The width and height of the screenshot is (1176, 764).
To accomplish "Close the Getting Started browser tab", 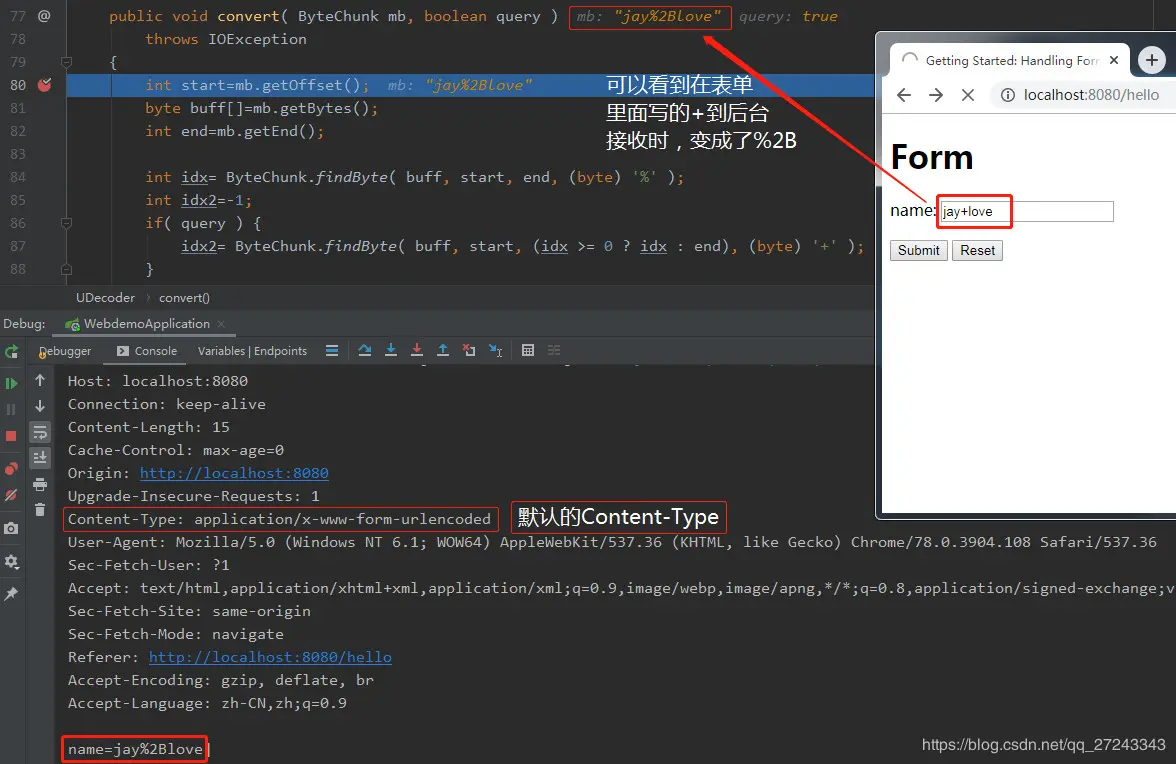I will pyautogui.click(x=1114, y=60).
